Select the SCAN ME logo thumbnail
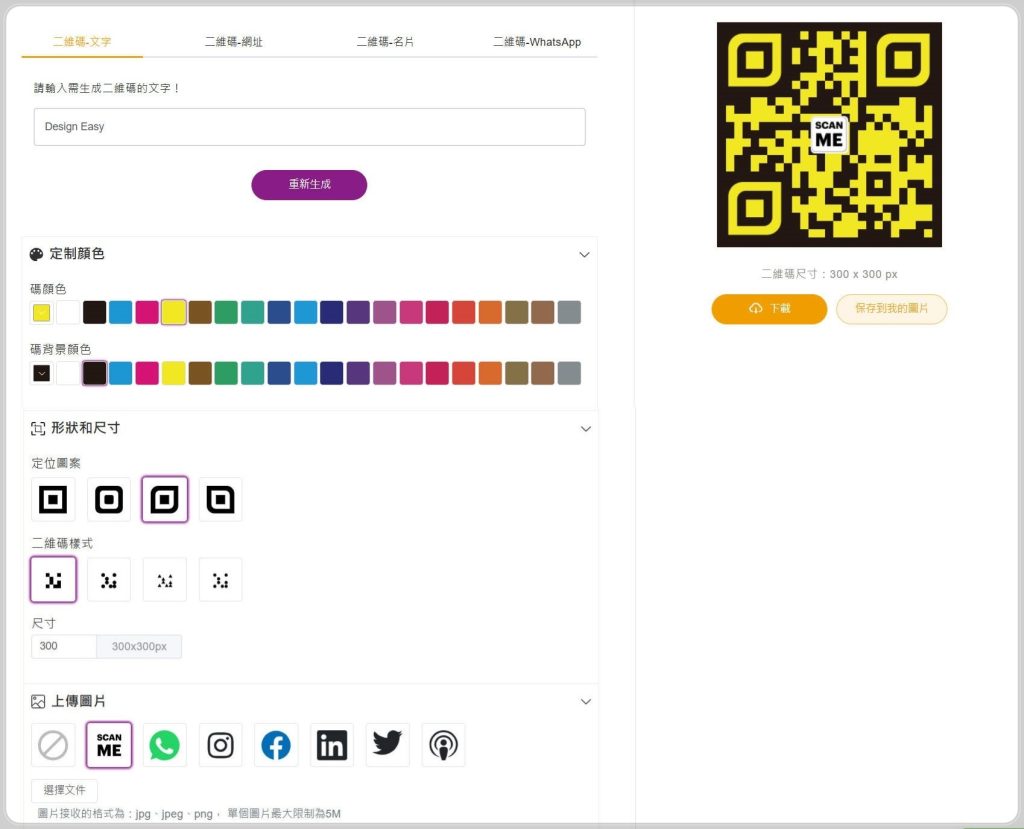The height and width of the screenshot is (829, 1024). coord(108,745)
